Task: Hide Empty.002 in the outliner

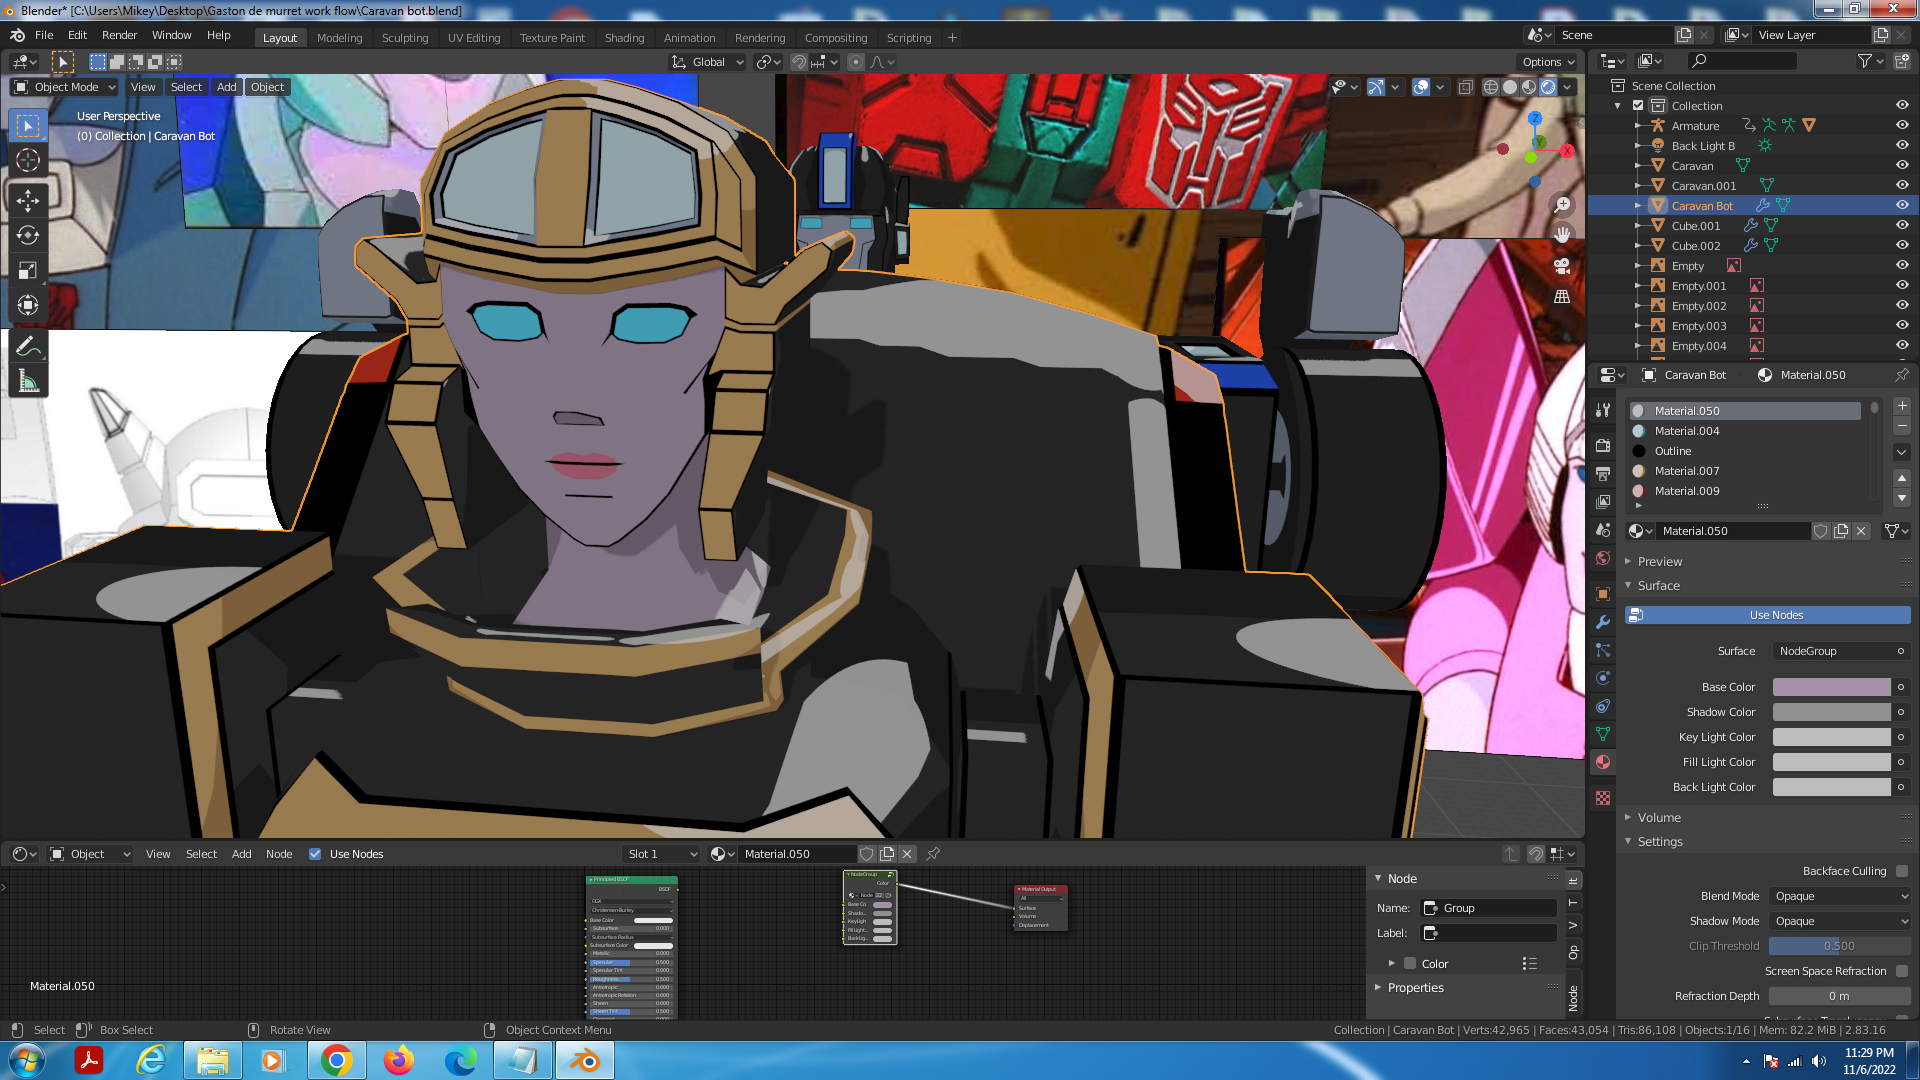Action: 1902,306
